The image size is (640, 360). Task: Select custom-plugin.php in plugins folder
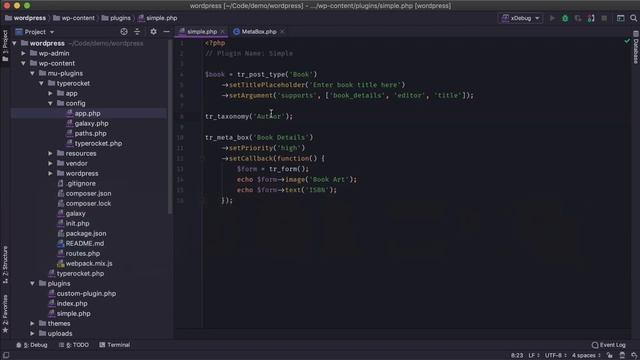(86, 293)
